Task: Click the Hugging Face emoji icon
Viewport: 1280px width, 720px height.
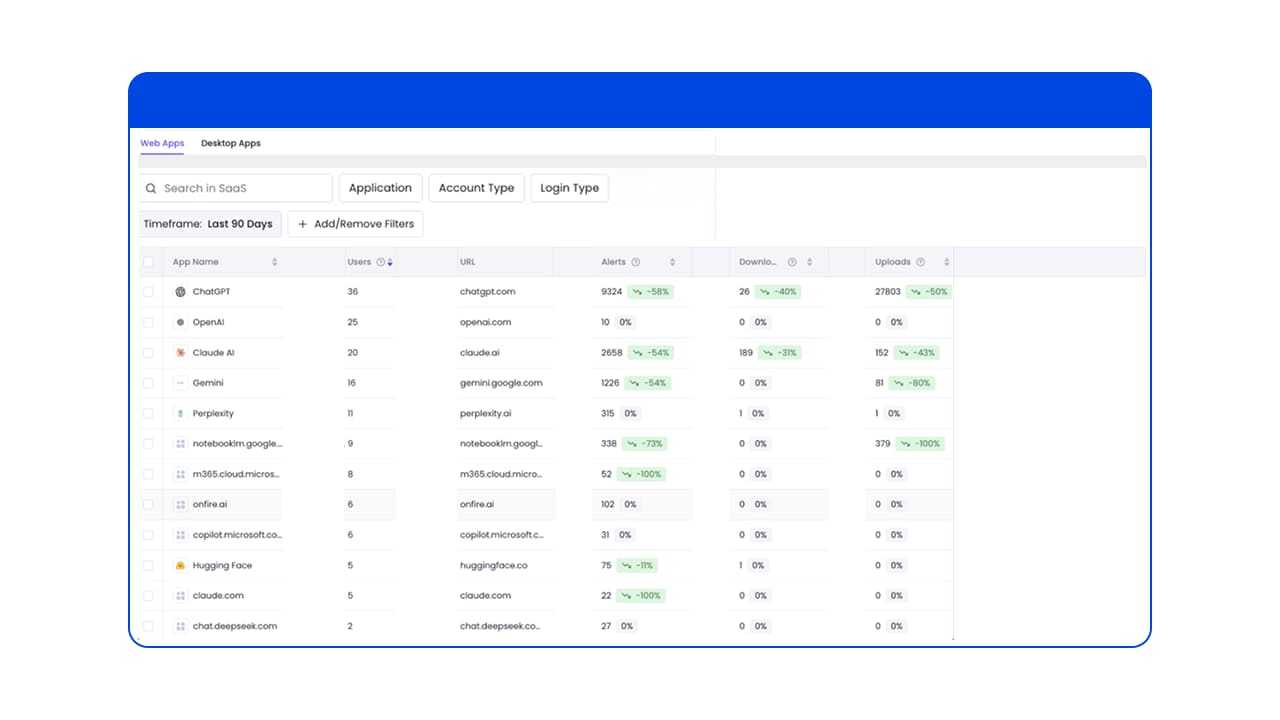Action: tap(180, 565)
